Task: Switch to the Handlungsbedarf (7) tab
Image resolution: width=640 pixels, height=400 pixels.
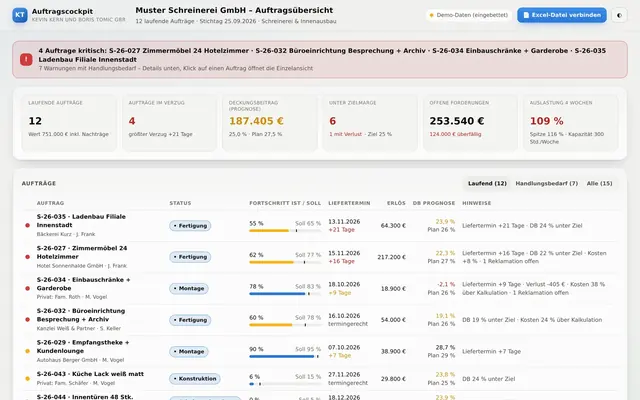Action: point(547,184)
